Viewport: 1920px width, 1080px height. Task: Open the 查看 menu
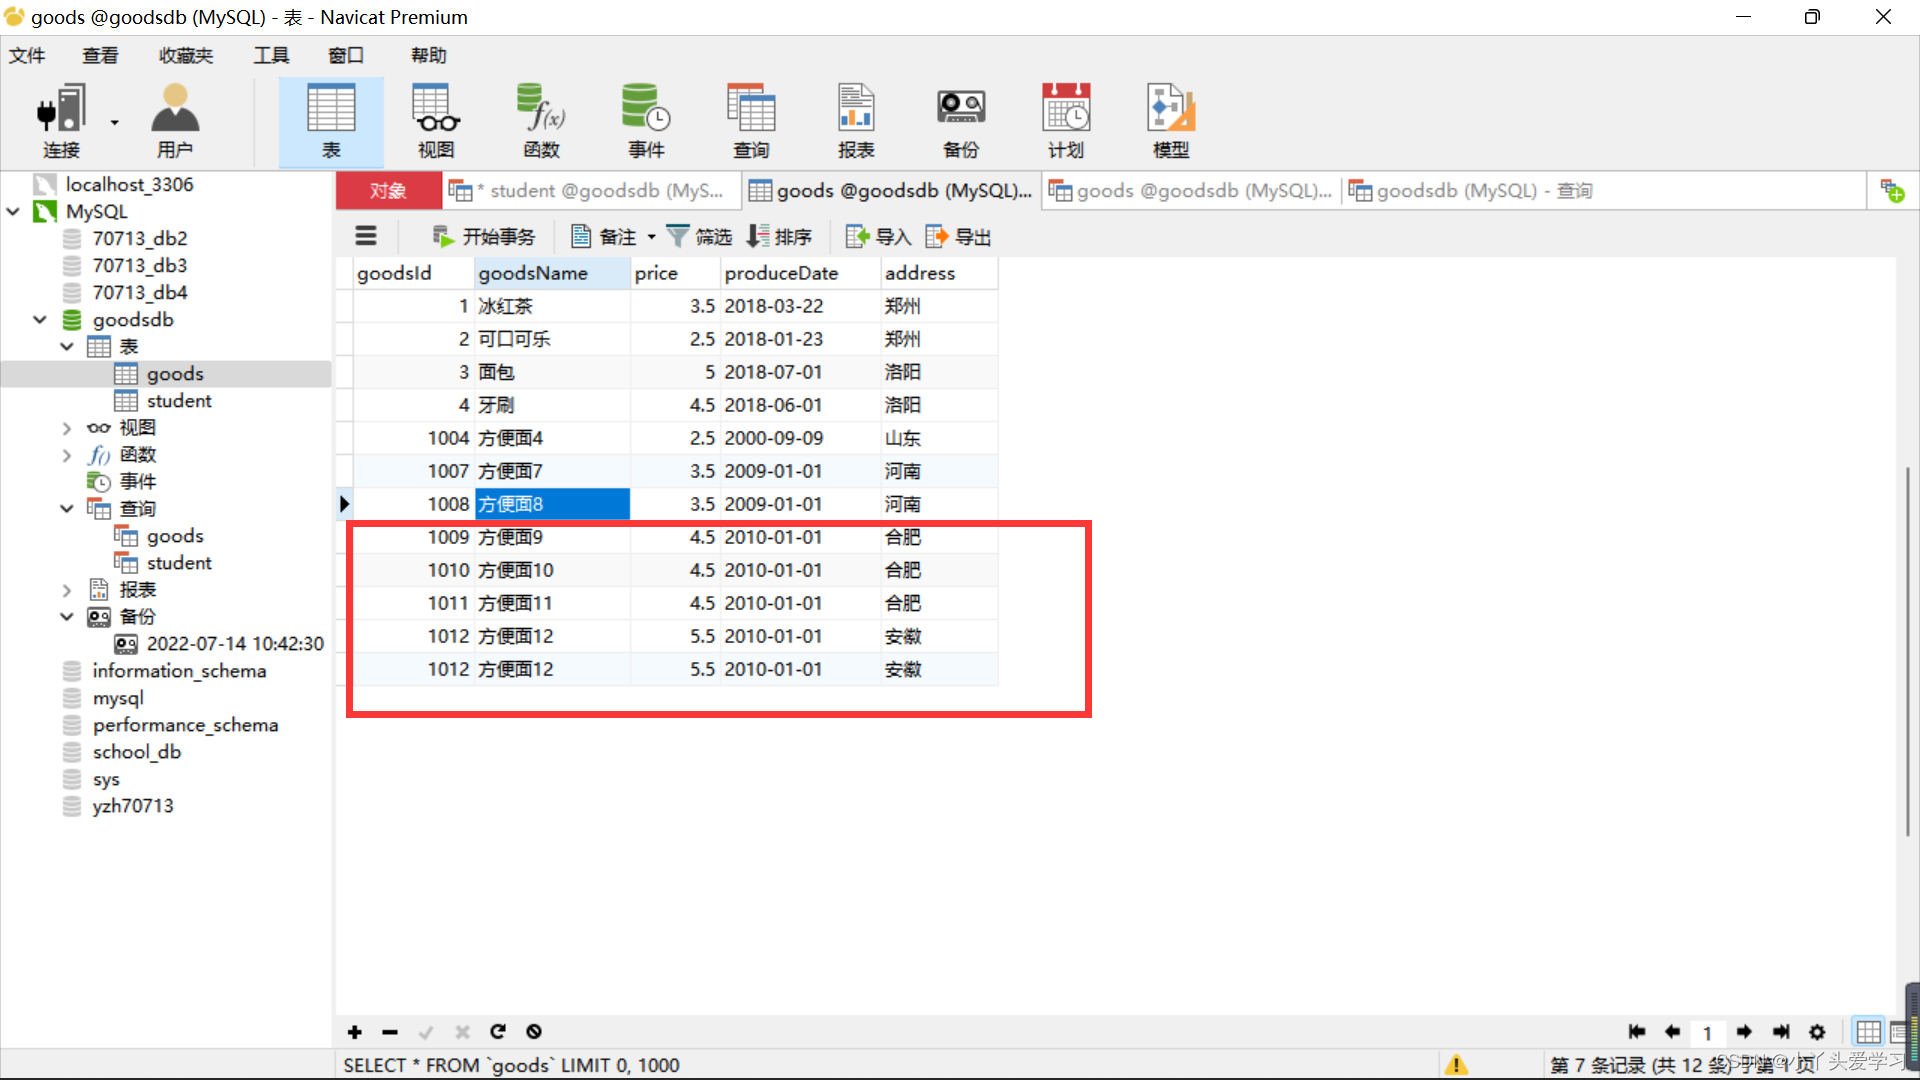[x=100, y=55]
